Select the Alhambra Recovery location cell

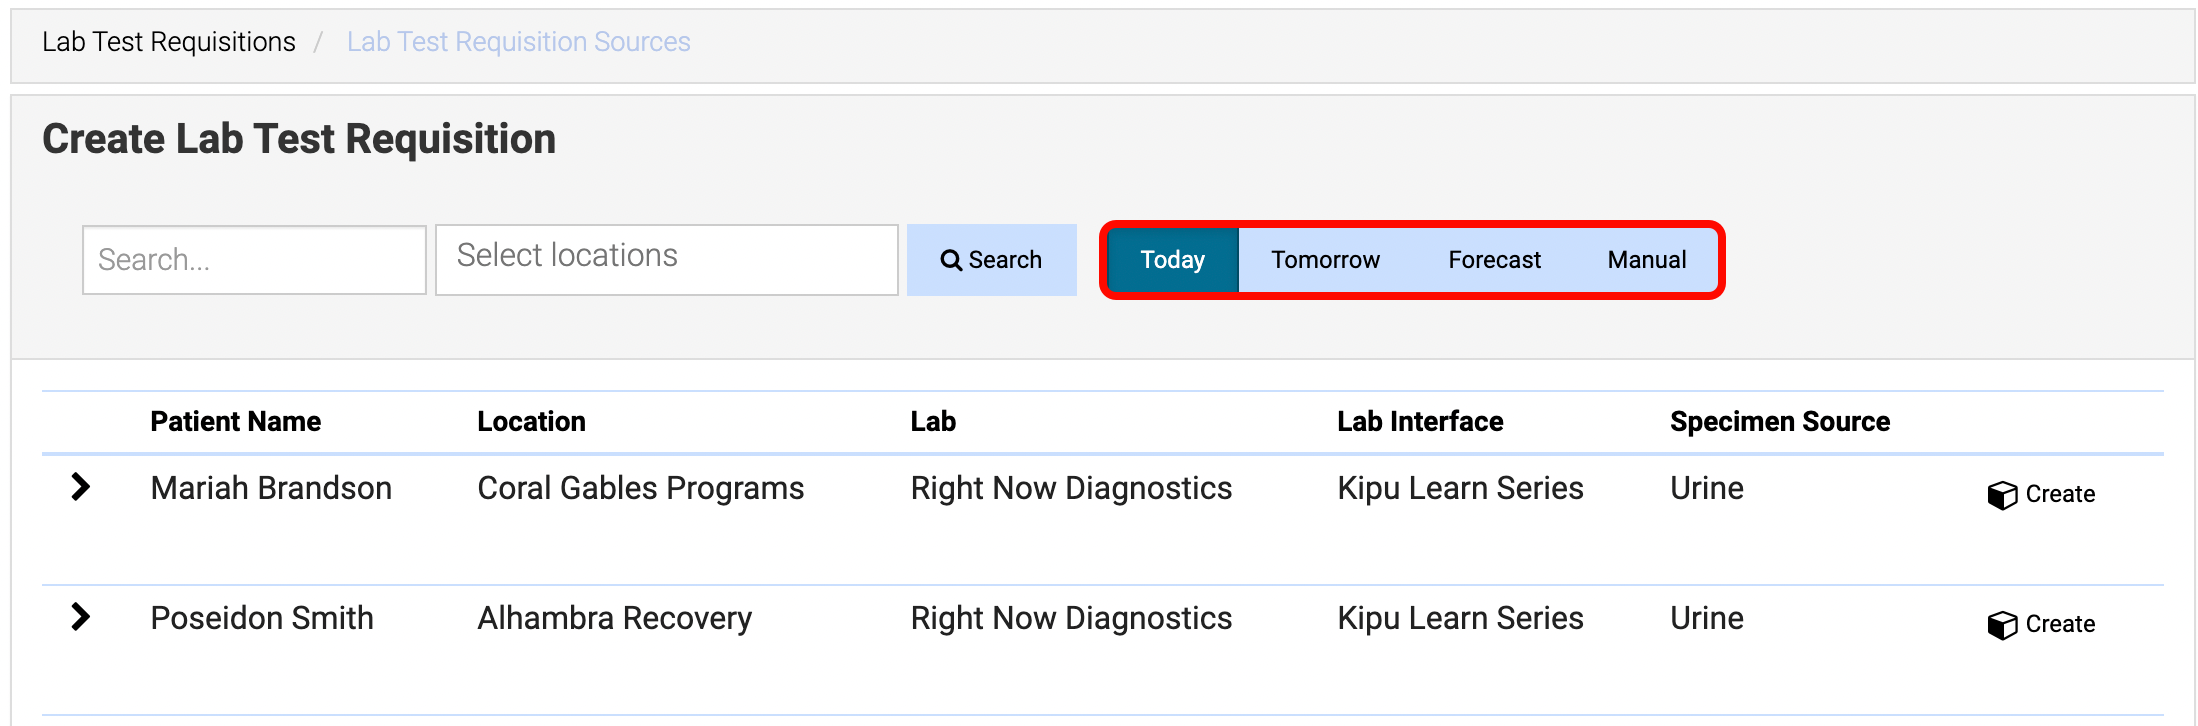(x=615, y=618)
